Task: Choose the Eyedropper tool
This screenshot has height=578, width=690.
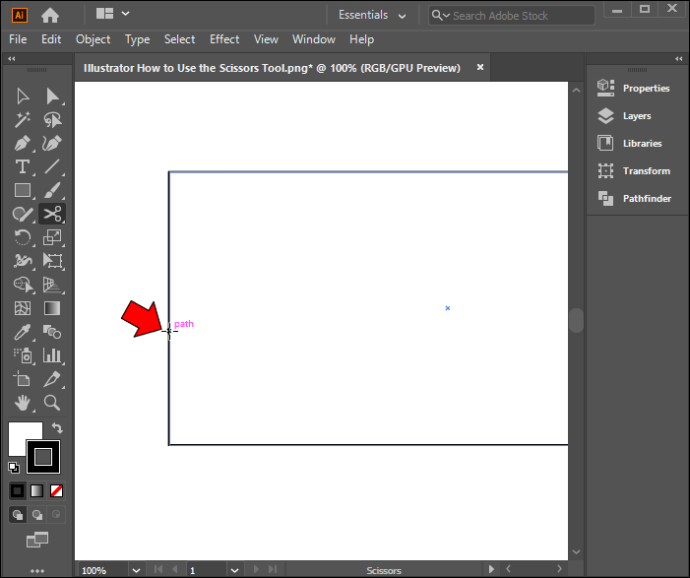Action: (x=22, y=332)
